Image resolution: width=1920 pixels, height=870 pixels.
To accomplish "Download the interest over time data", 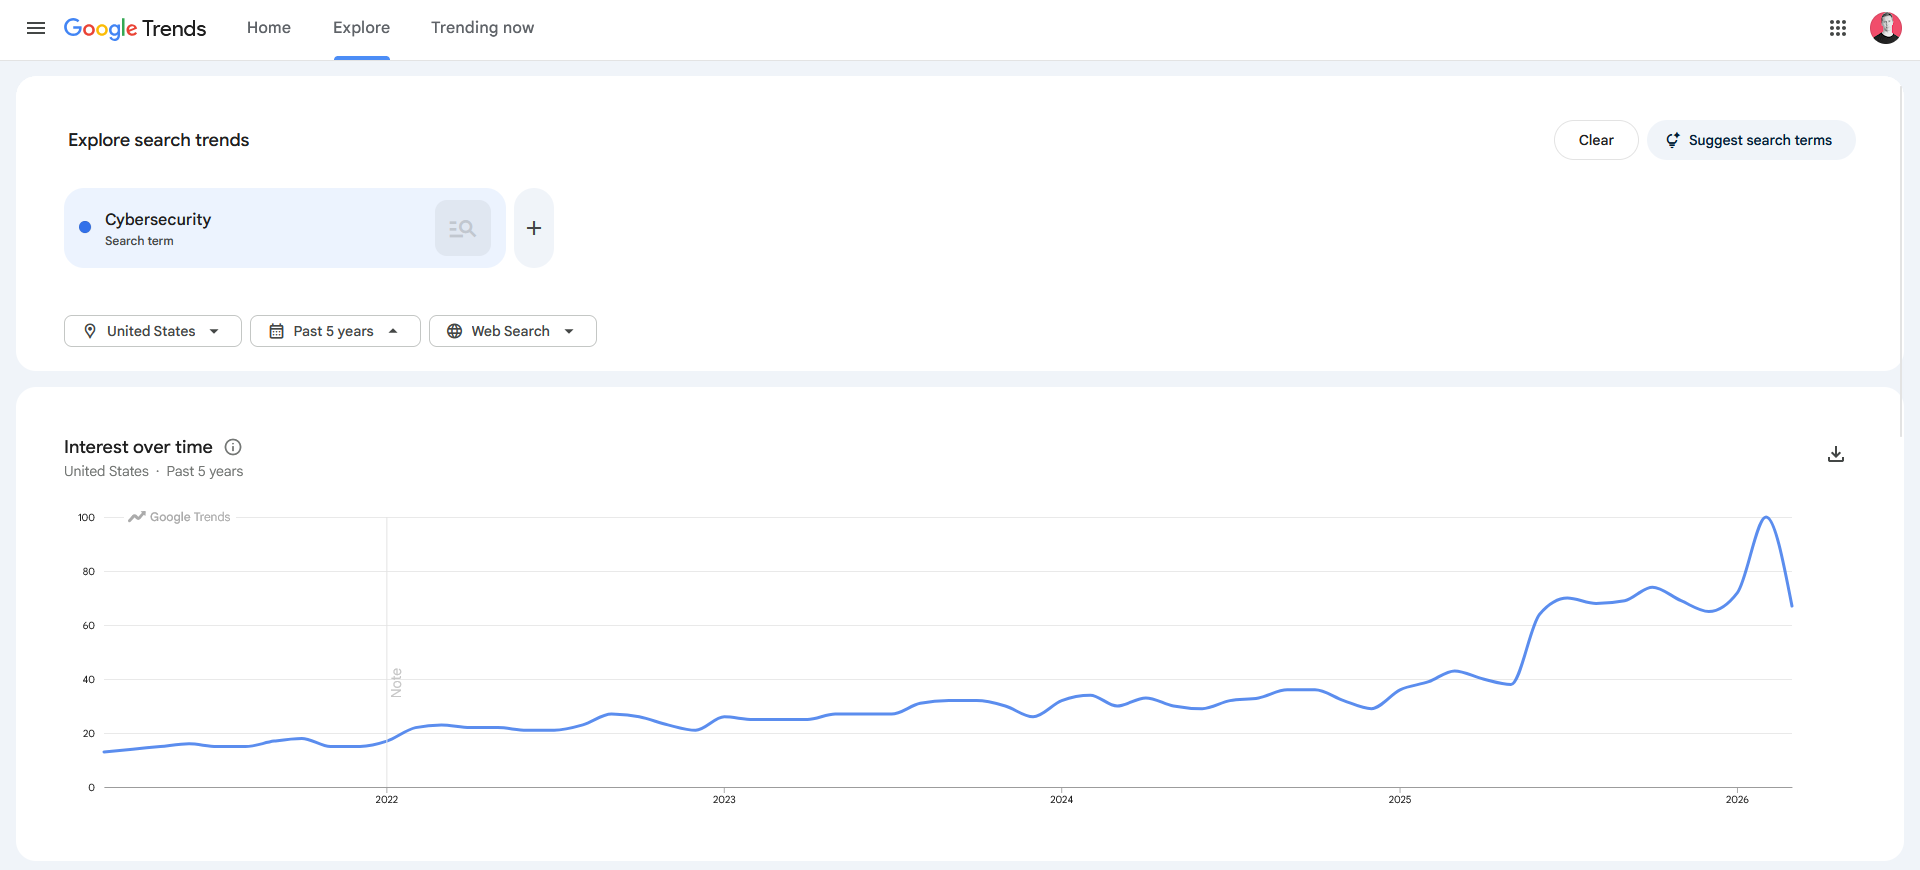I will tap(1836, 454).
